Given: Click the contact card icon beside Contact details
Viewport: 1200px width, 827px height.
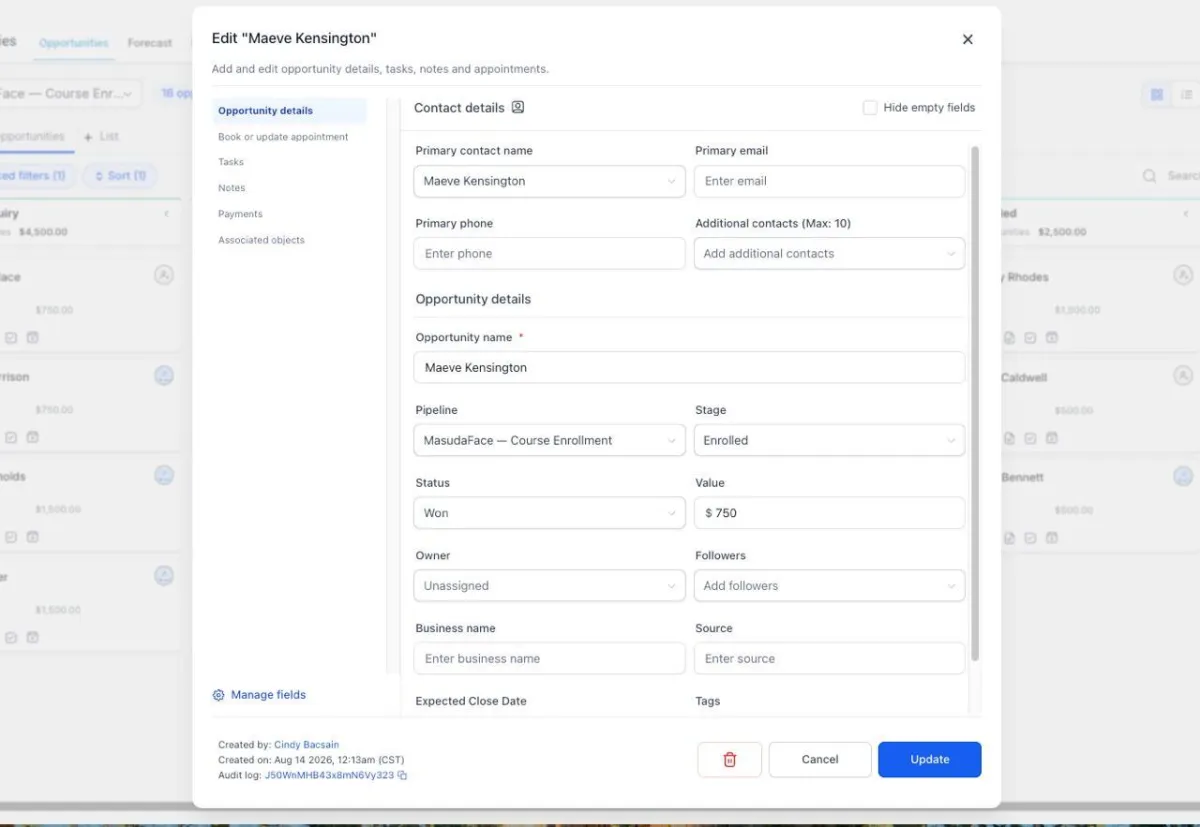Looking at the screenshot, I should point(518,107).
